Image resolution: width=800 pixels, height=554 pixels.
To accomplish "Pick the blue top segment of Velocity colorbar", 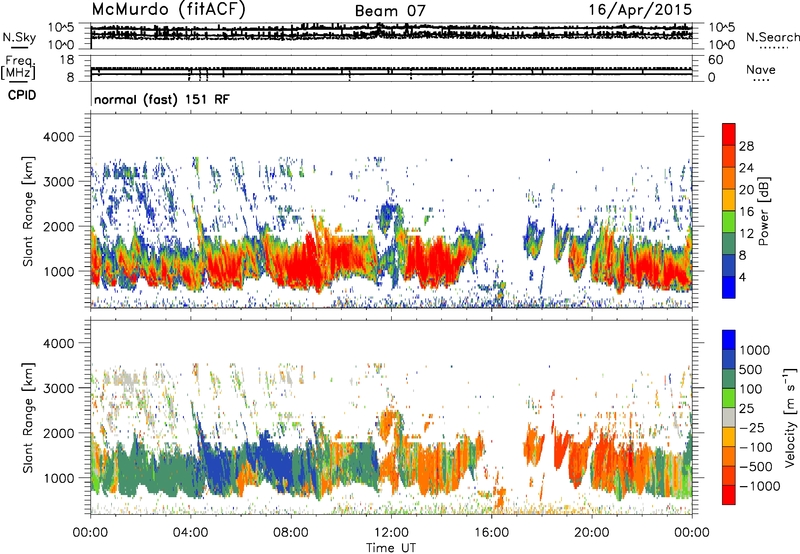I will coord(729,340).
